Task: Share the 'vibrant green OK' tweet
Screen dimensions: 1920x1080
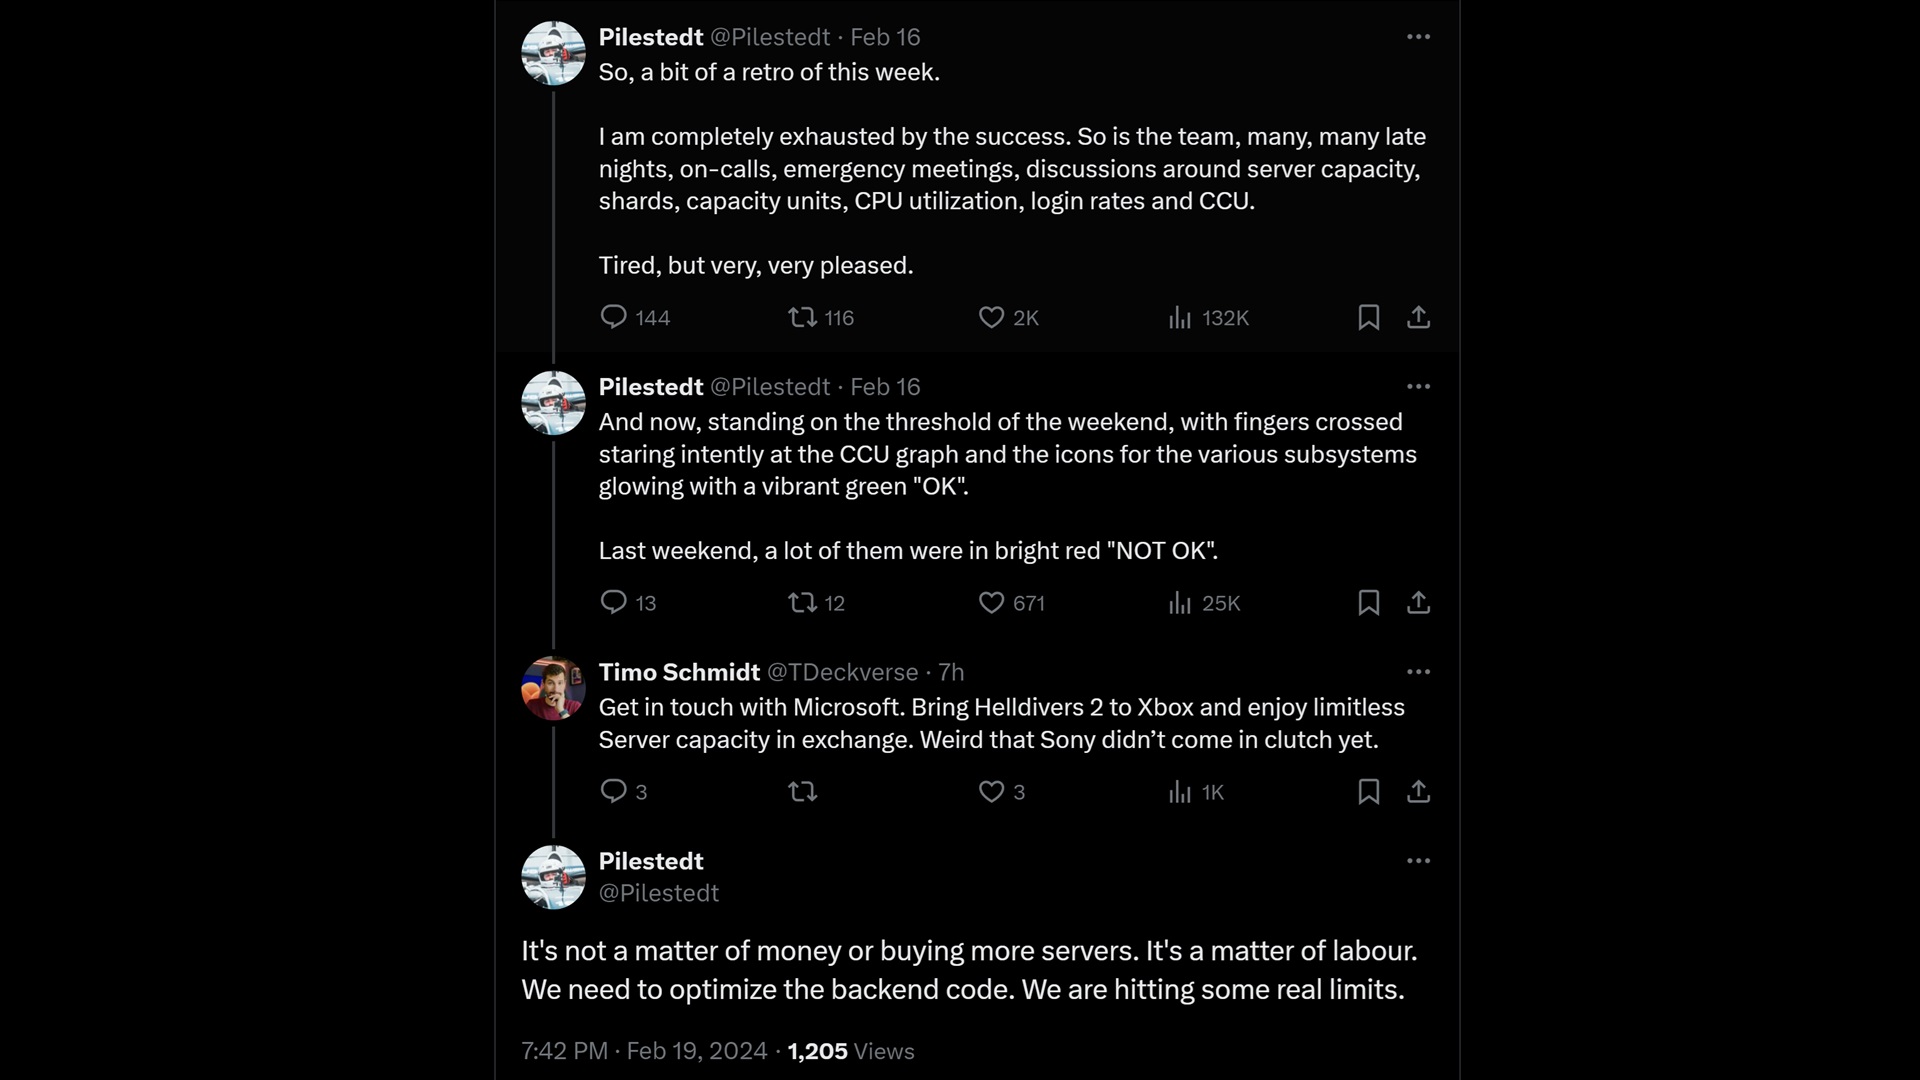Action: 1418,603
